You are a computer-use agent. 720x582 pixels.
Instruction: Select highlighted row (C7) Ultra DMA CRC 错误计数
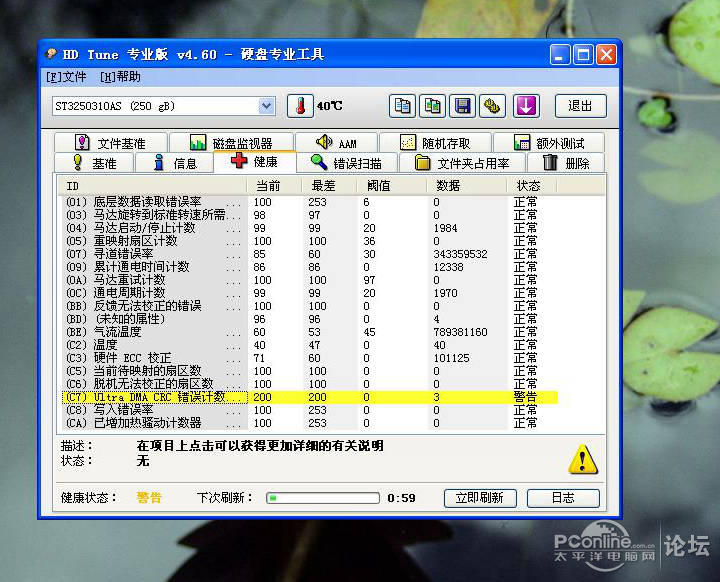click(x=309, y=397)
